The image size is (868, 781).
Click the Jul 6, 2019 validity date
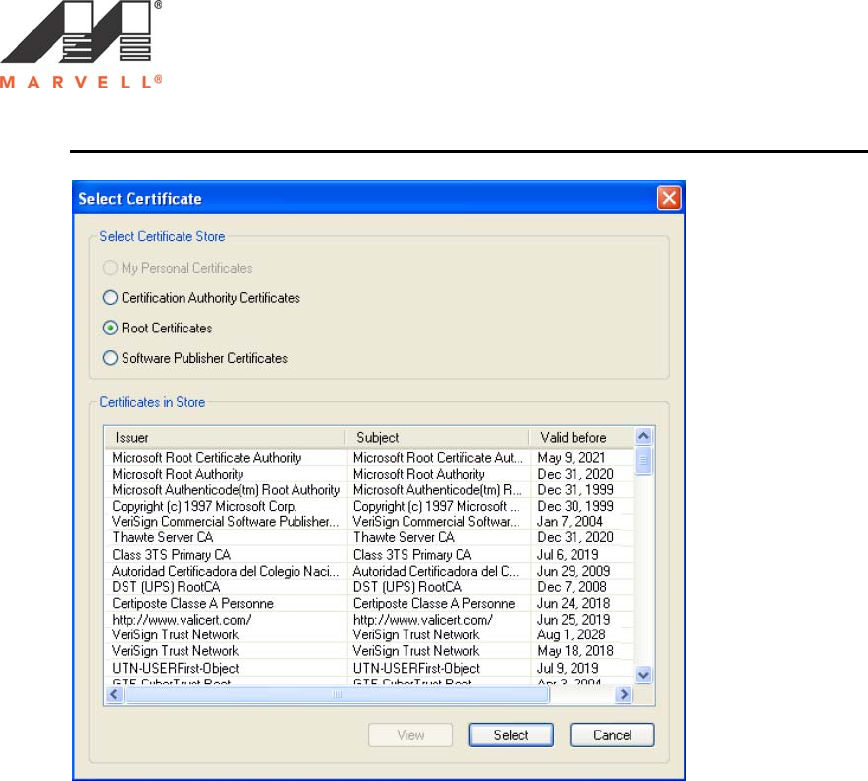tap(568, 555)
